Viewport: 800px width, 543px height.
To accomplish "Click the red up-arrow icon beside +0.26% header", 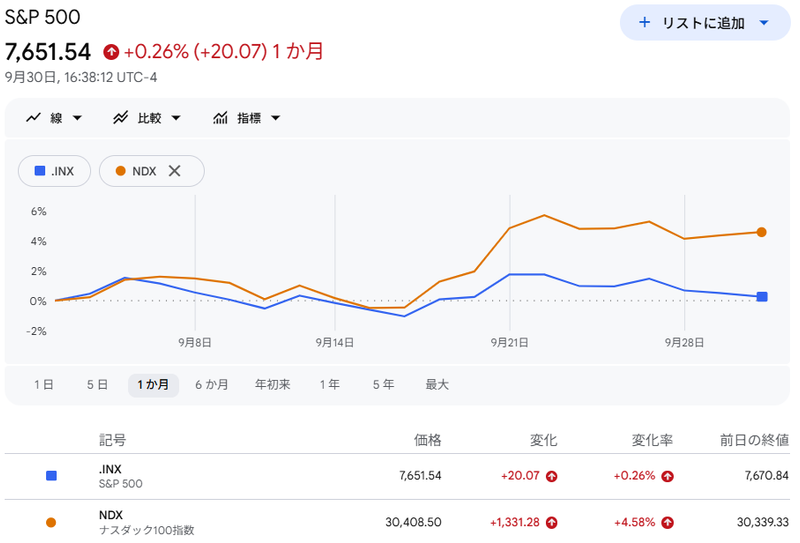I will 111,52.
